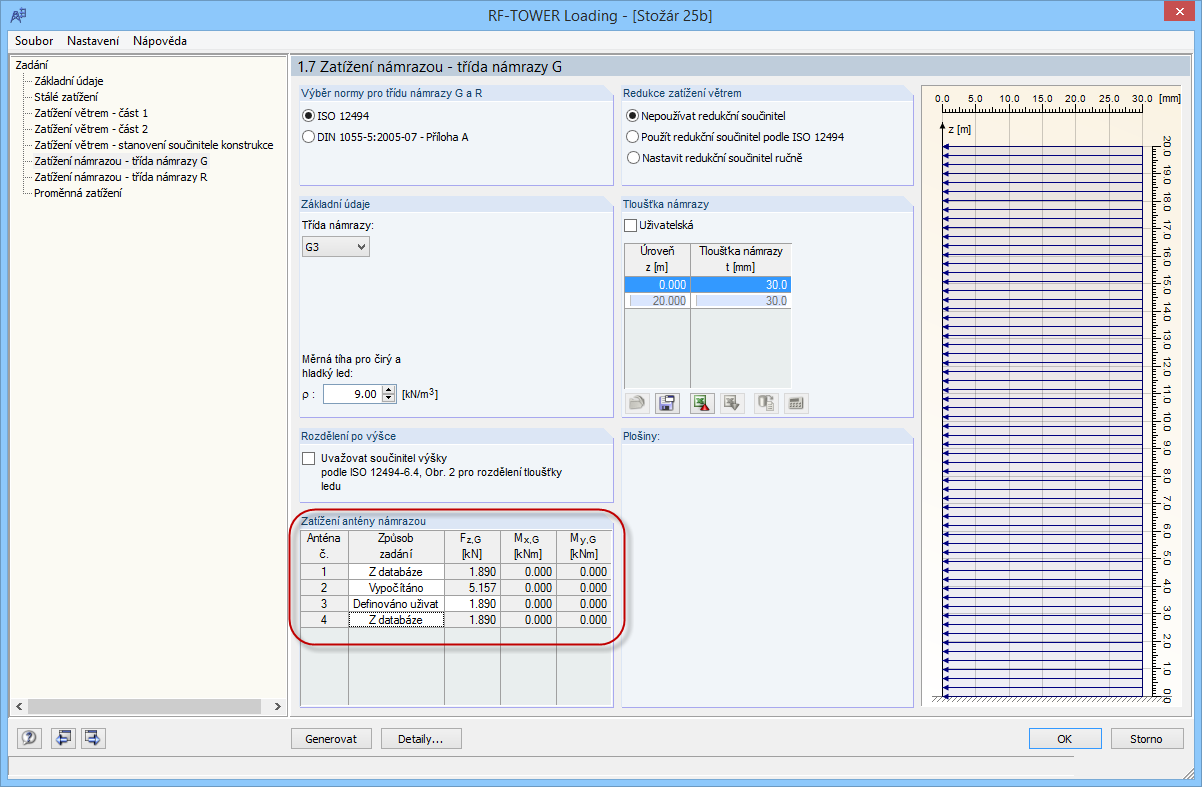This screenshot has width=1202, height=787.
Task: Open the help dialog icon
Action: pyautogui.click(x=29, y=738)
